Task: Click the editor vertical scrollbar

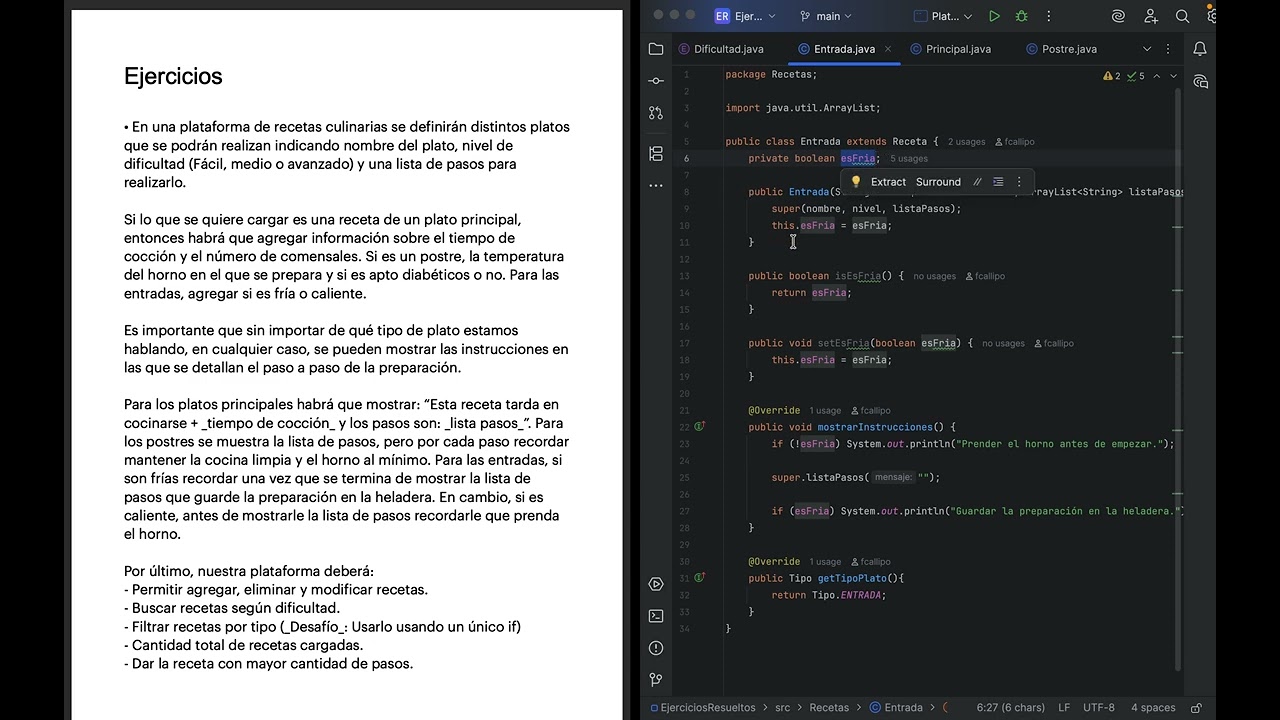Action: (1178, 380)
